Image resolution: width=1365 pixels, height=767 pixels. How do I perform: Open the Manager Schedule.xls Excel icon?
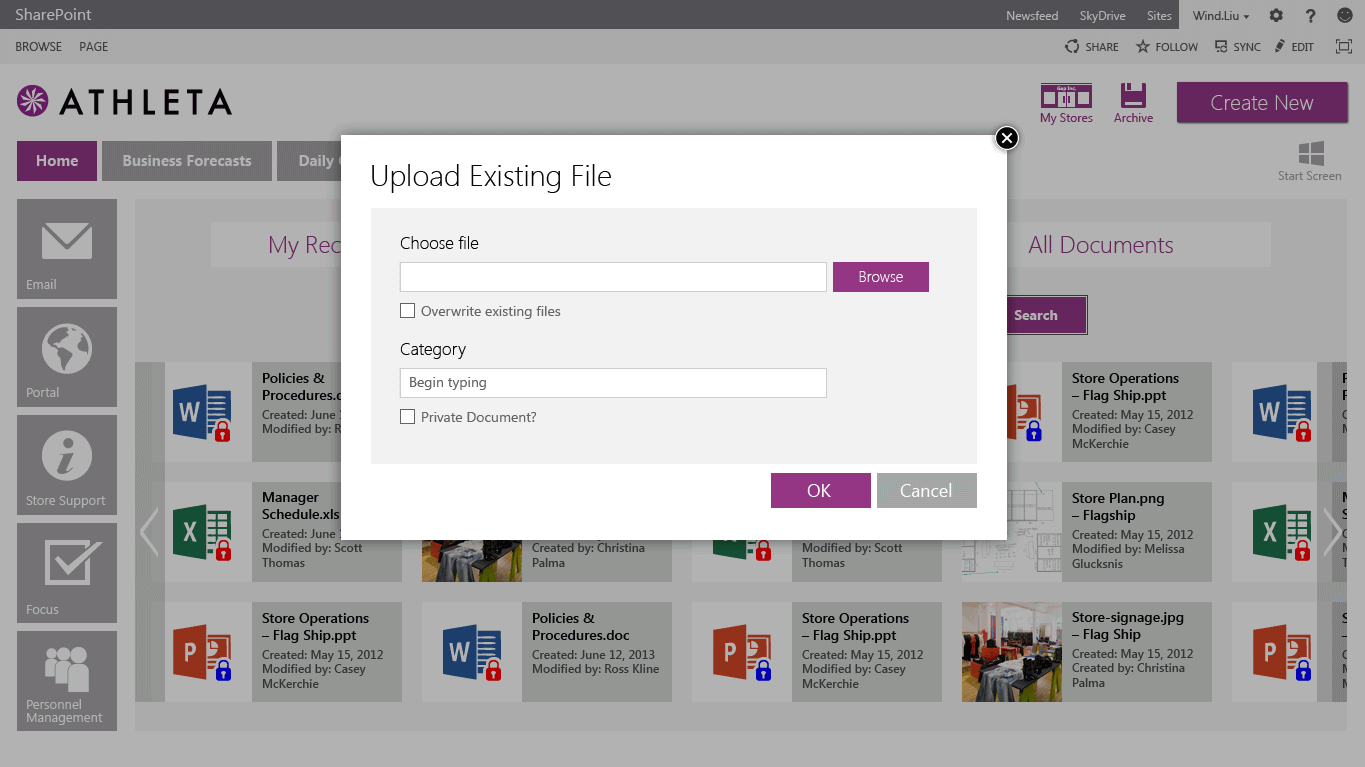[x=202, y=532]
